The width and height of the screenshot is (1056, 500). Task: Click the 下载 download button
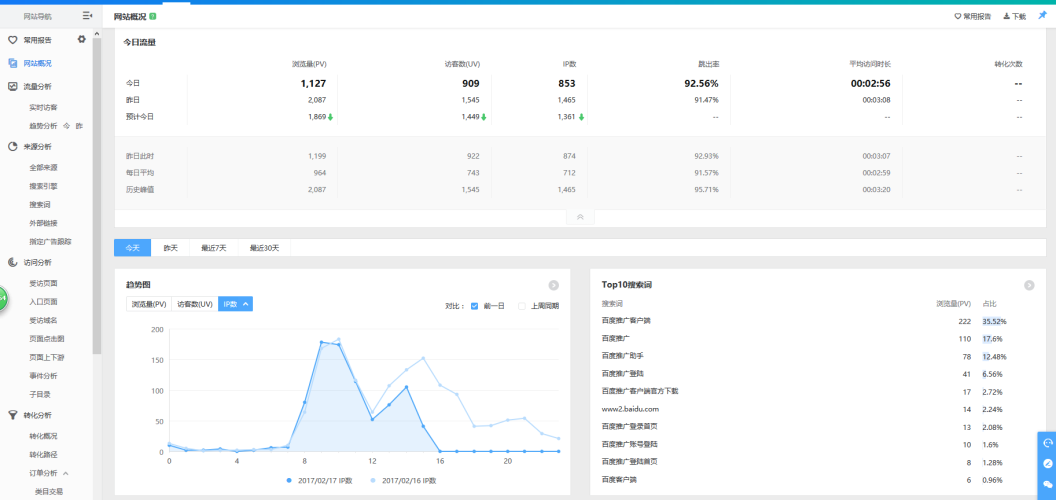pos(1015,16)
